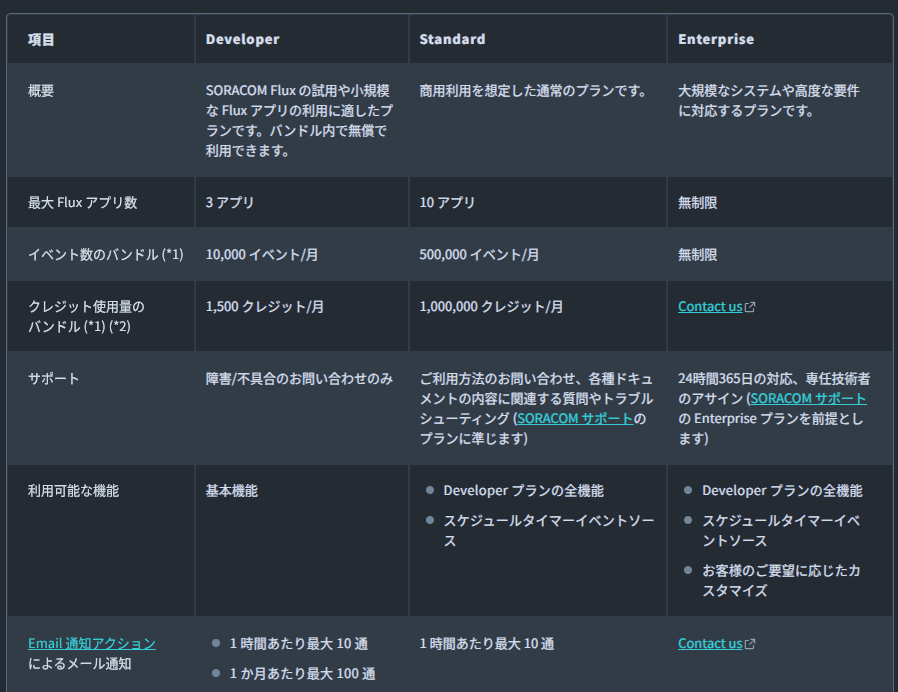Select the 10,000 イベント/月 cell
The height and width of the screenshot is (692, 898).
coord(262,254)
